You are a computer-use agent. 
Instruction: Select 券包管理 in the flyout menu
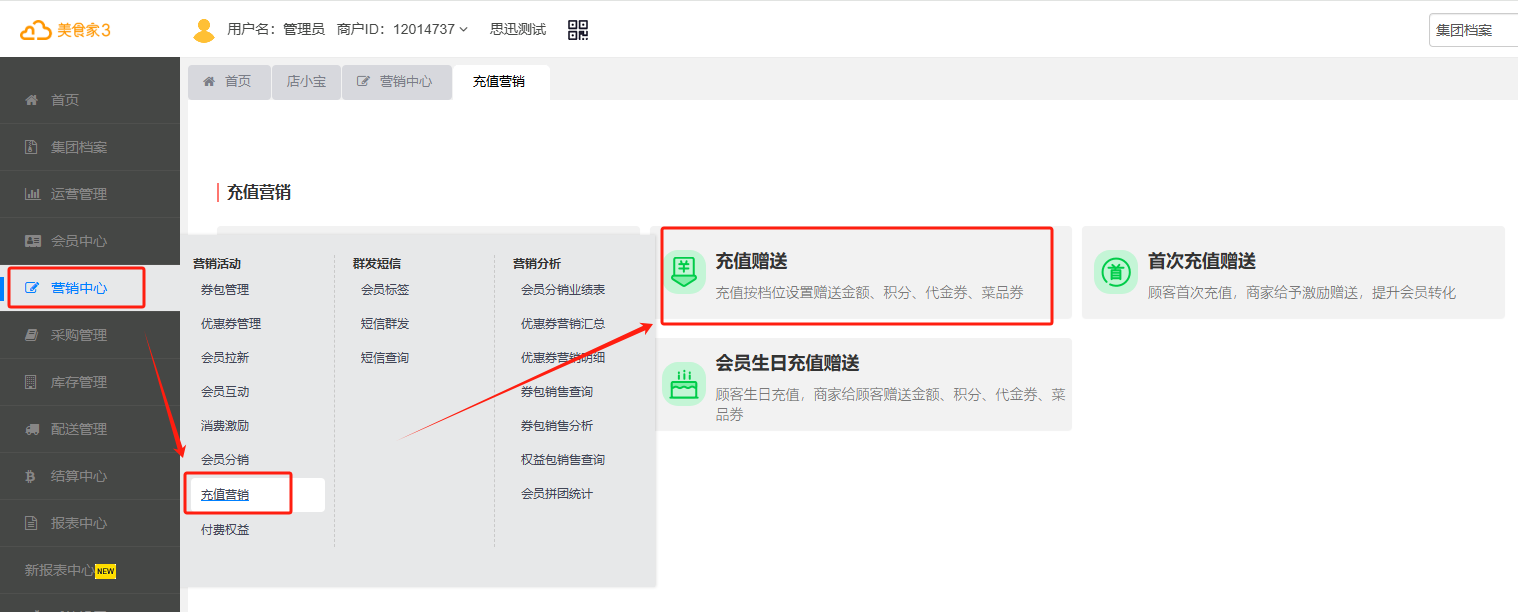point(225,290)
